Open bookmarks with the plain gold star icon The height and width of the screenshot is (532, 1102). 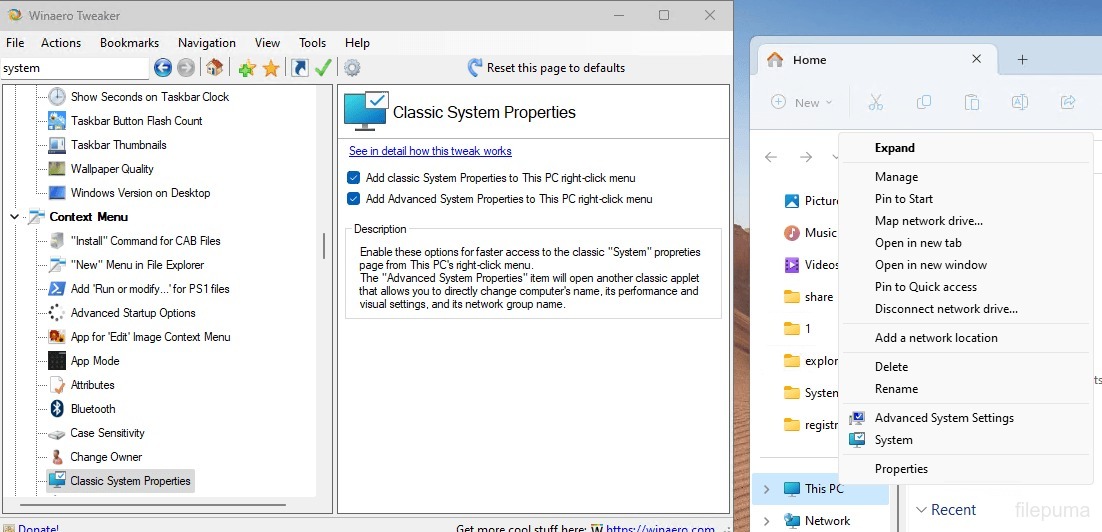[x=271, y=68]
